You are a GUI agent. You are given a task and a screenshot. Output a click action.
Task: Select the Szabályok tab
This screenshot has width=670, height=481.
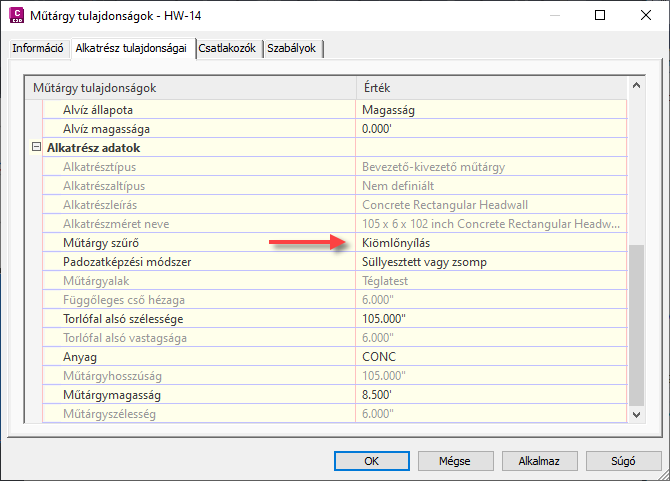293,48
